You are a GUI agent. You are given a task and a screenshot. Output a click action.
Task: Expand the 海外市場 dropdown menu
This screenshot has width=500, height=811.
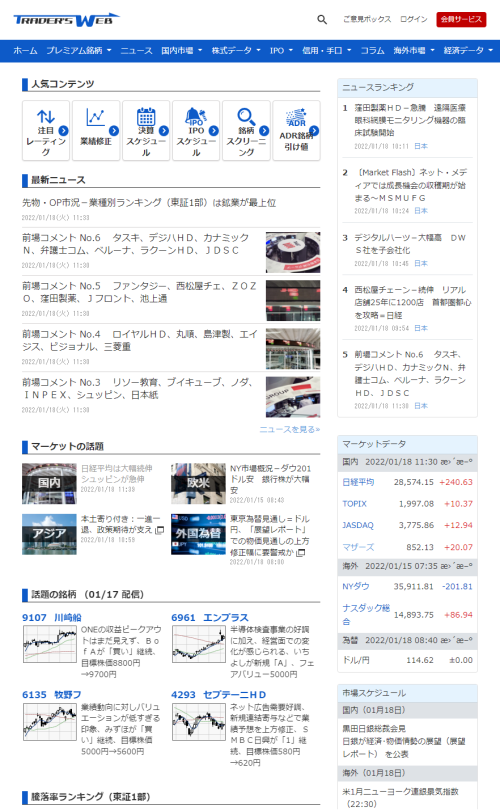click(x=414, y=50)
